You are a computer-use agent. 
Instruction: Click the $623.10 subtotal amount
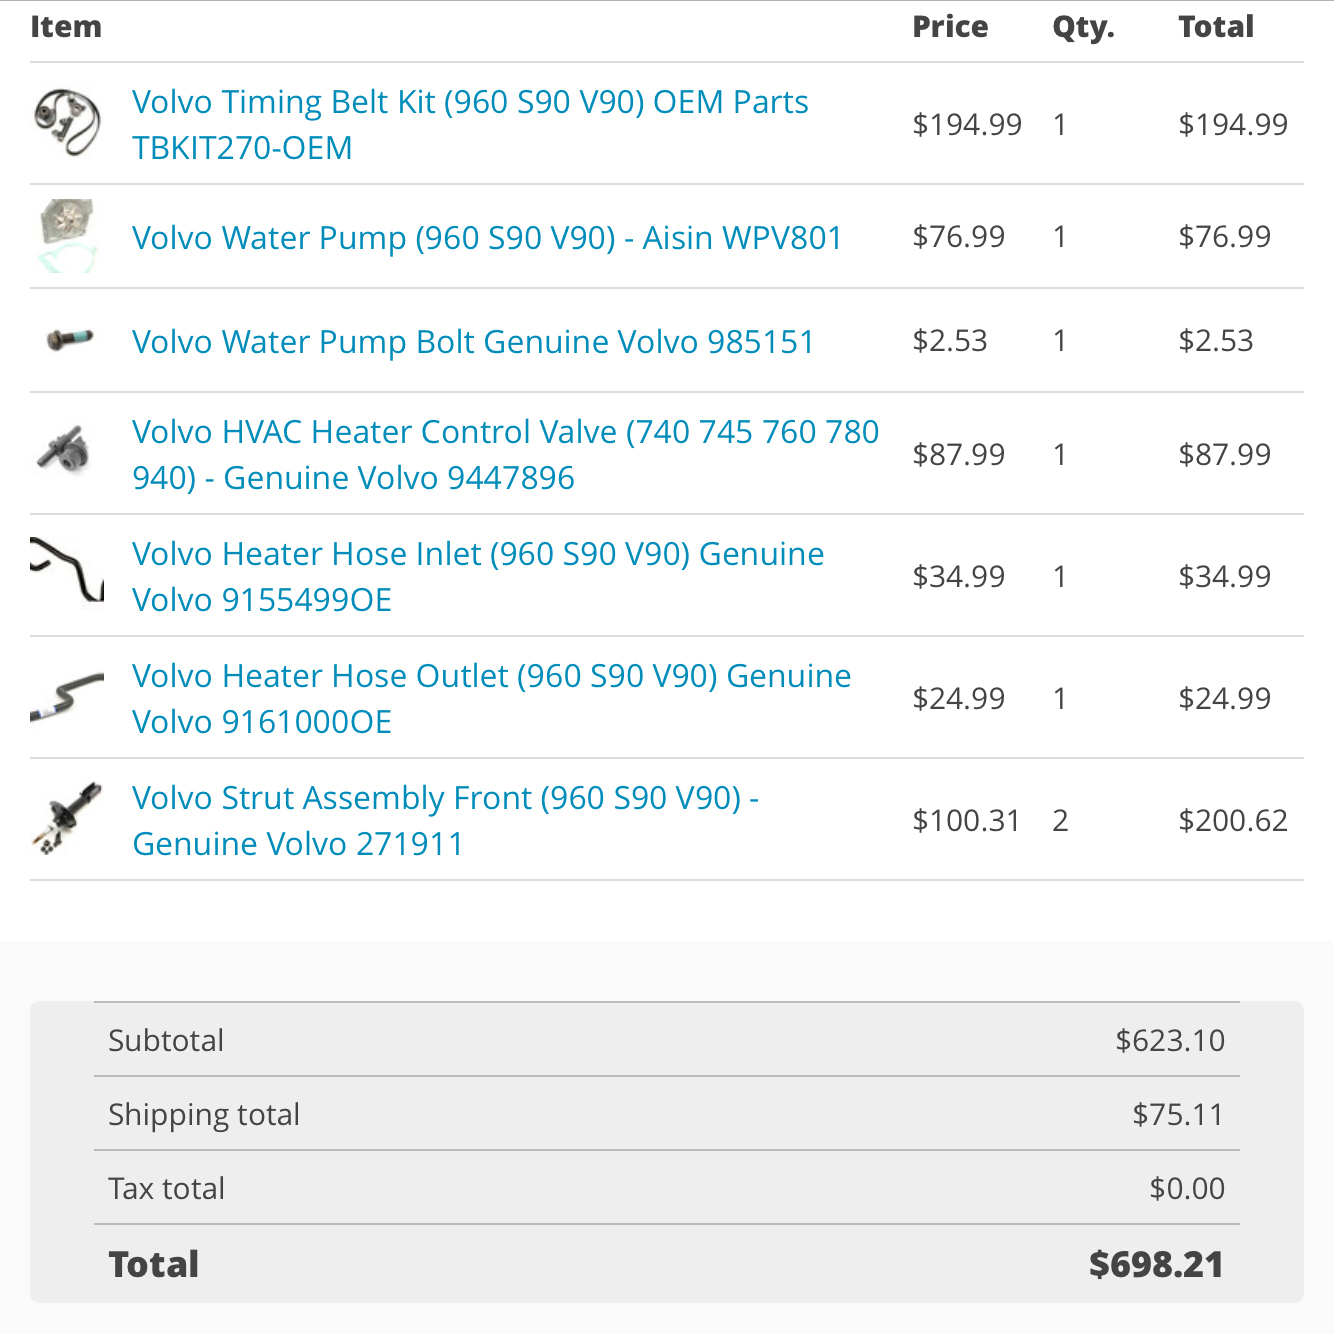tap(1170, 1040)
